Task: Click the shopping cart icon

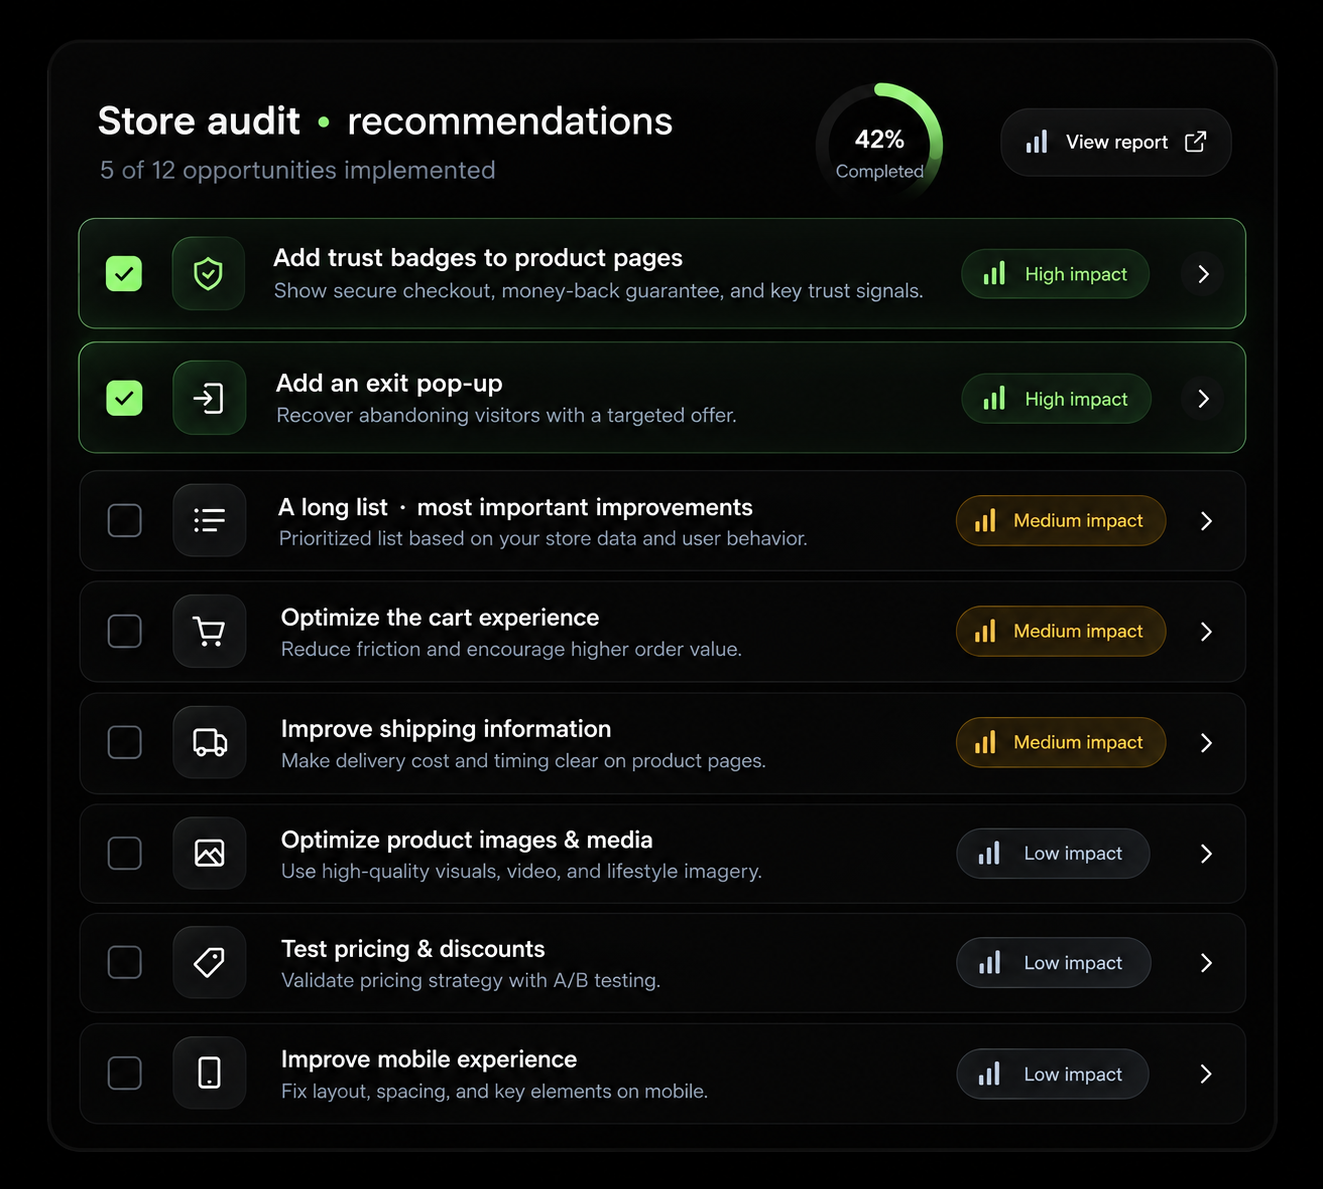Action: (x=209, y=631)
